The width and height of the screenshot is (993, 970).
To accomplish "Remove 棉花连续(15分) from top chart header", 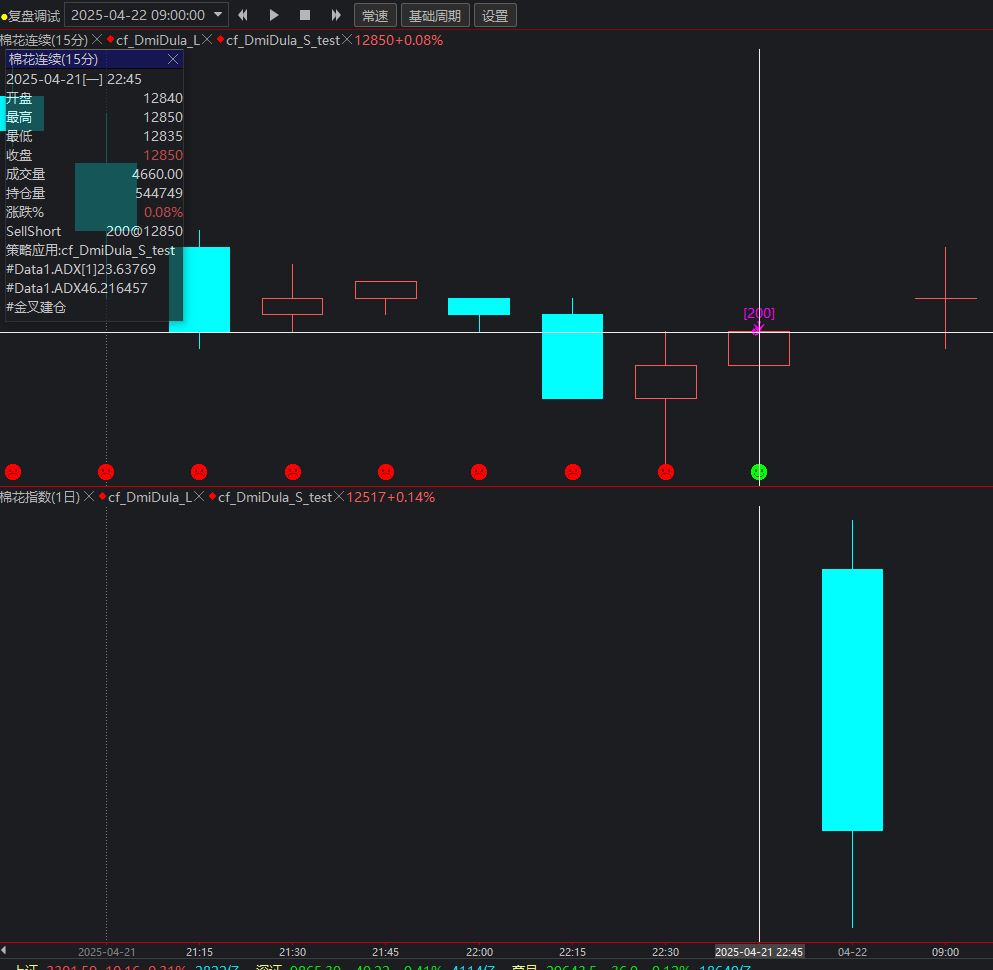I will [x=97, y=40].
